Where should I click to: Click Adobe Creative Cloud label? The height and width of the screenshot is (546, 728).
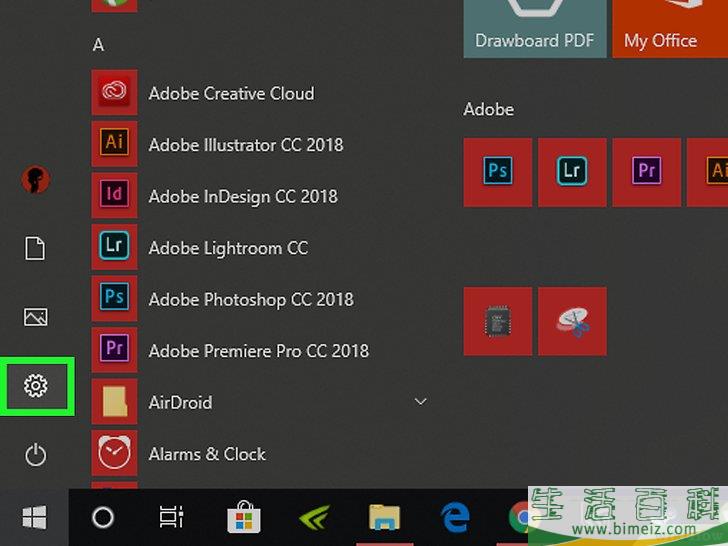tap(232, 93)
